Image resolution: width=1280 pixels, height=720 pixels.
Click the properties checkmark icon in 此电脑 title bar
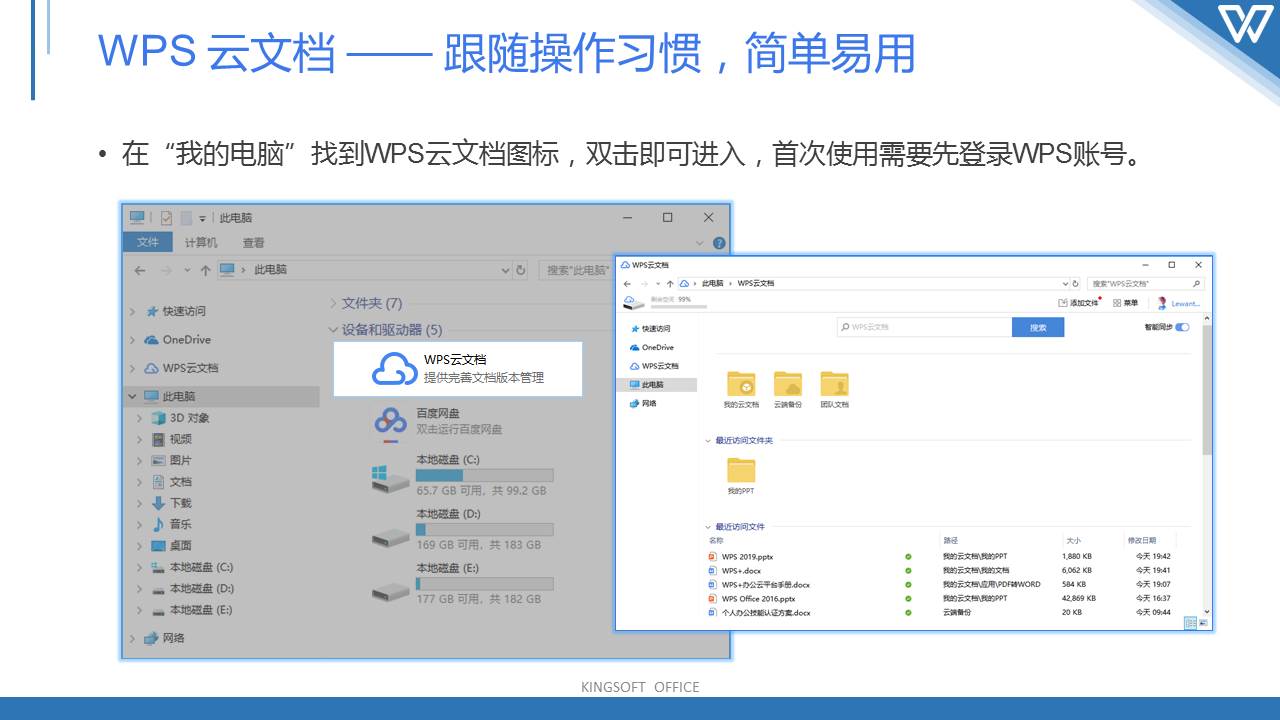[x=166, y=217]
